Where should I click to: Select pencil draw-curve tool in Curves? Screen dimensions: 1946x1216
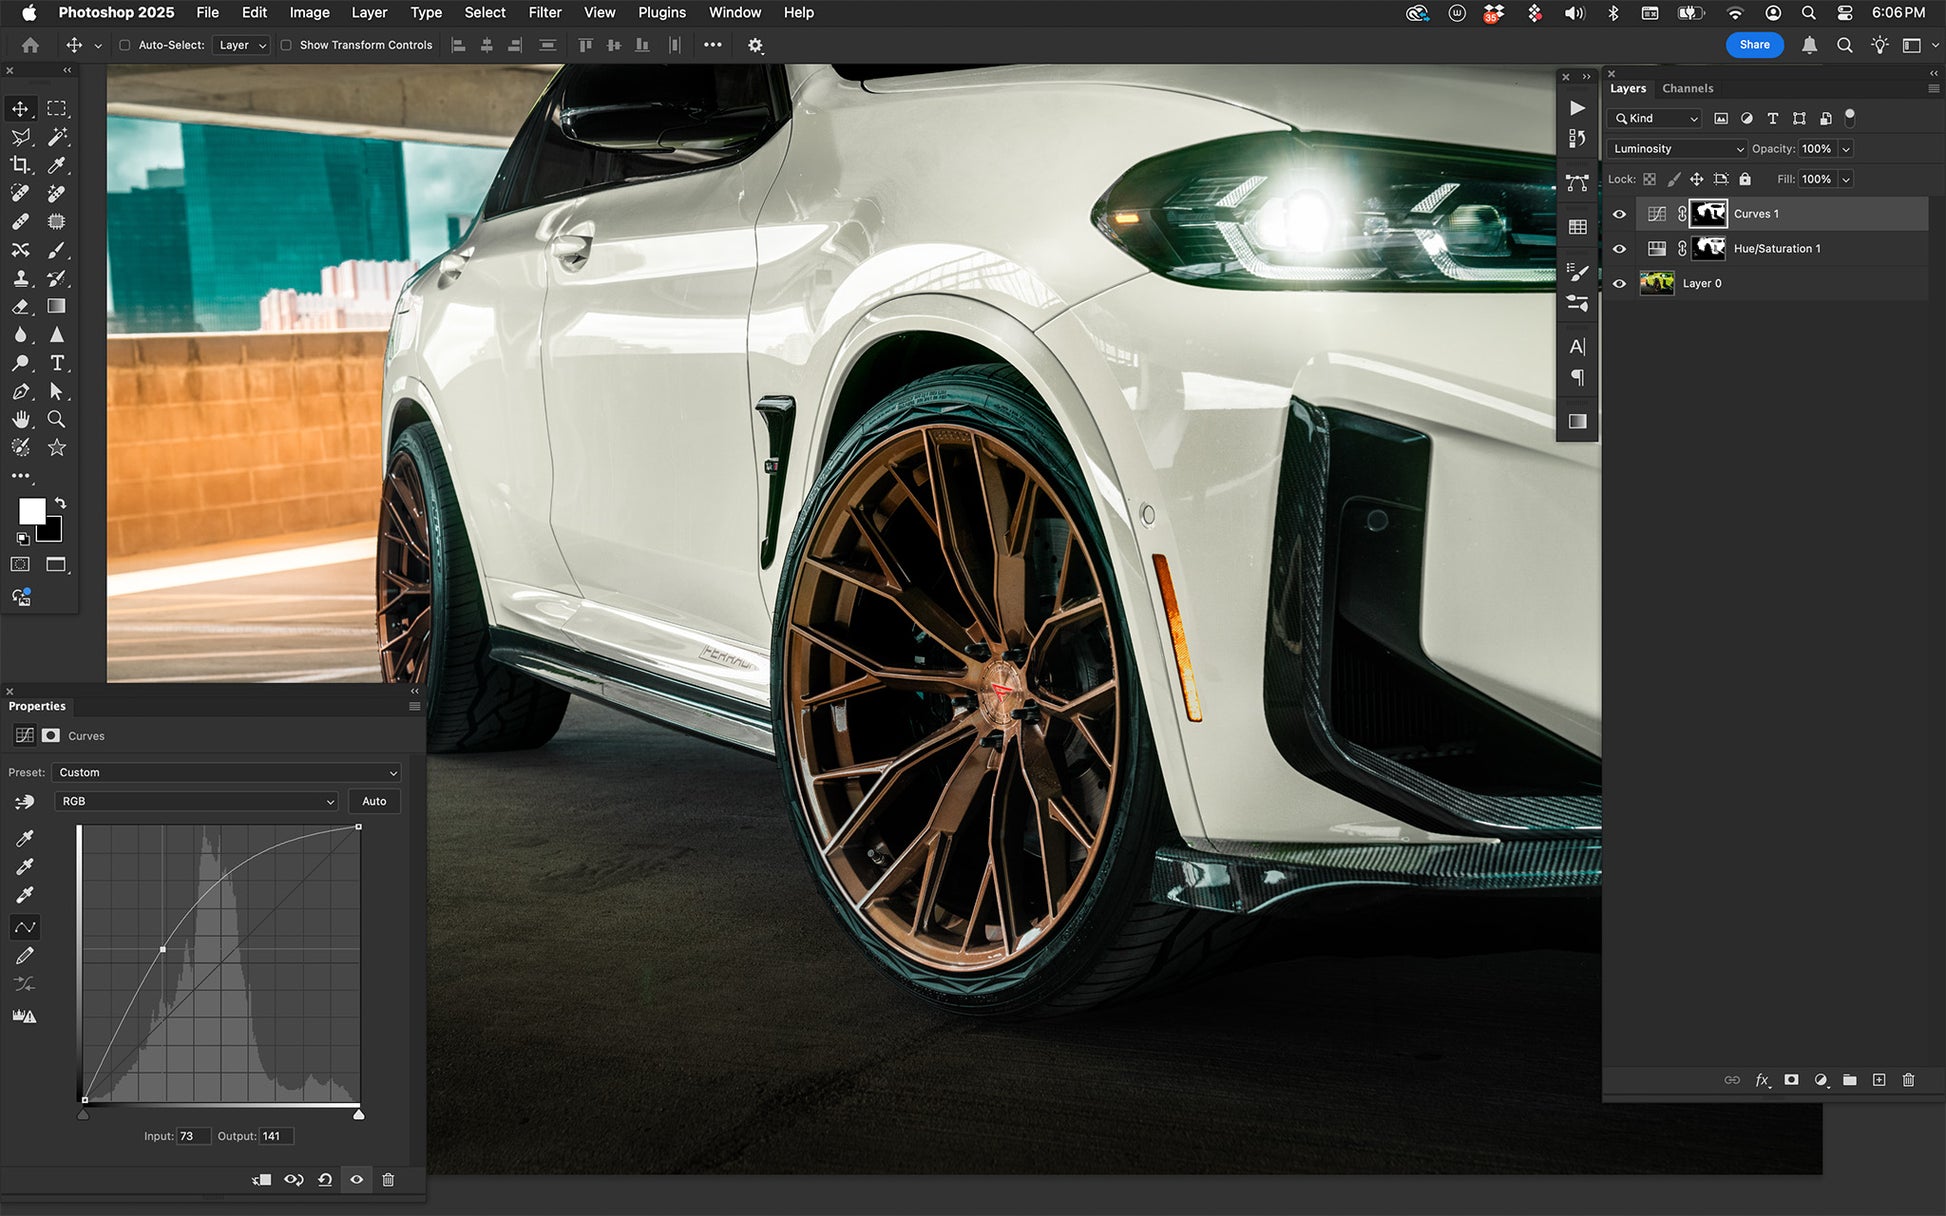coord(25,956)
